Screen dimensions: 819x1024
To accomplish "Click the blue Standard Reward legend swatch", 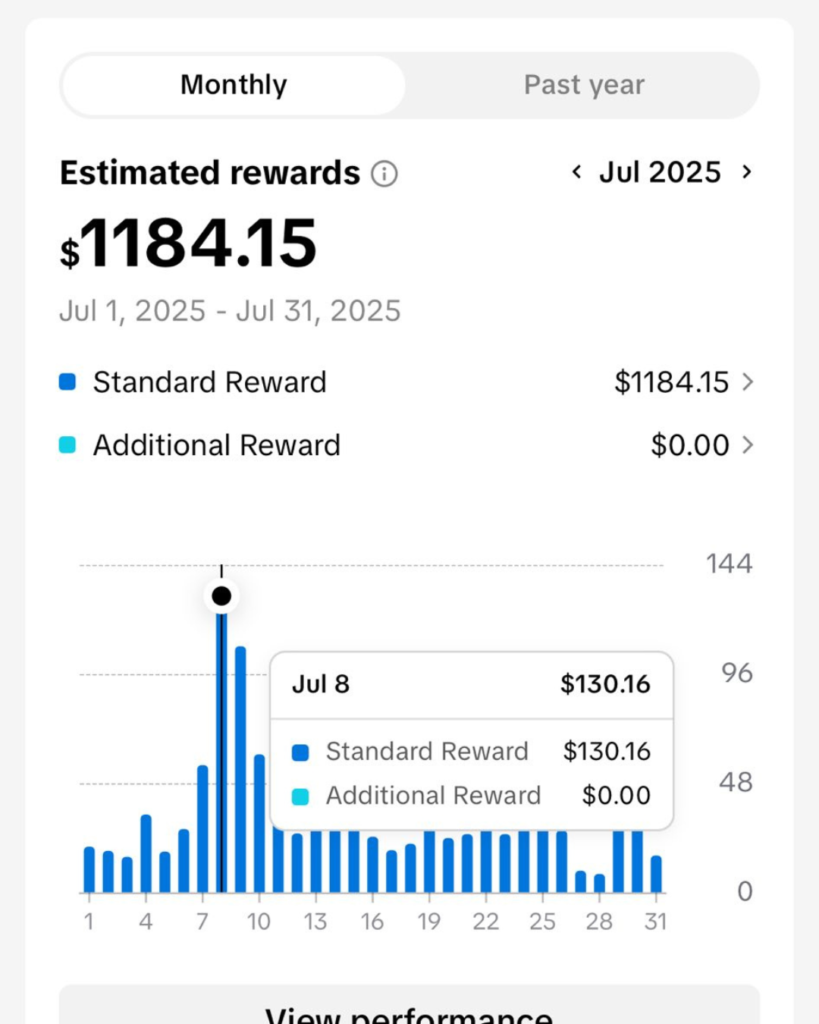I will click(x=67, y=383).
